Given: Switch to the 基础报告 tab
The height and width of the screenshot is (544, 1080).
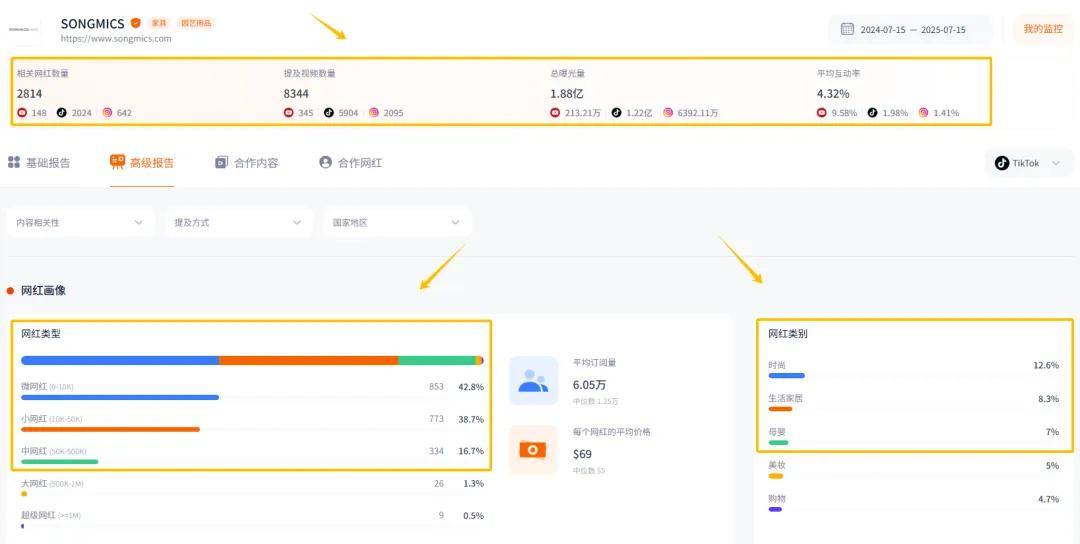Looking at the screenshot, I should (x=39, y=163).
